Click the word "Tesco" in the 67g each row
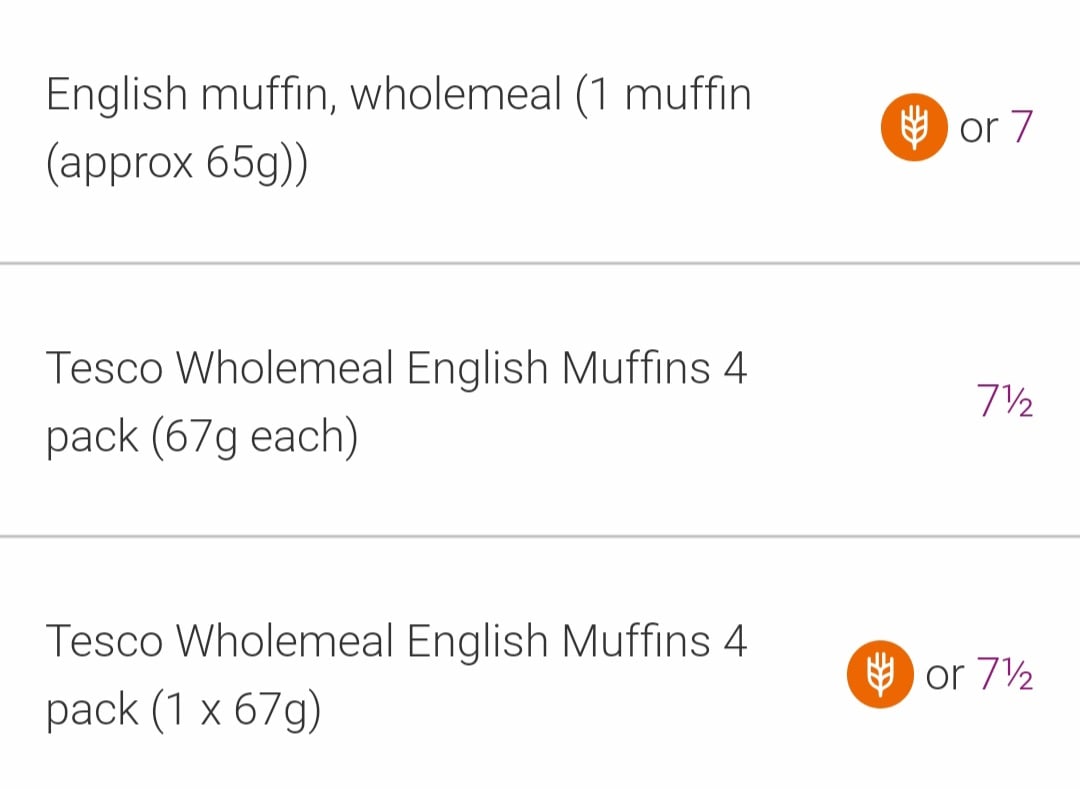 [x=104, y=369]
